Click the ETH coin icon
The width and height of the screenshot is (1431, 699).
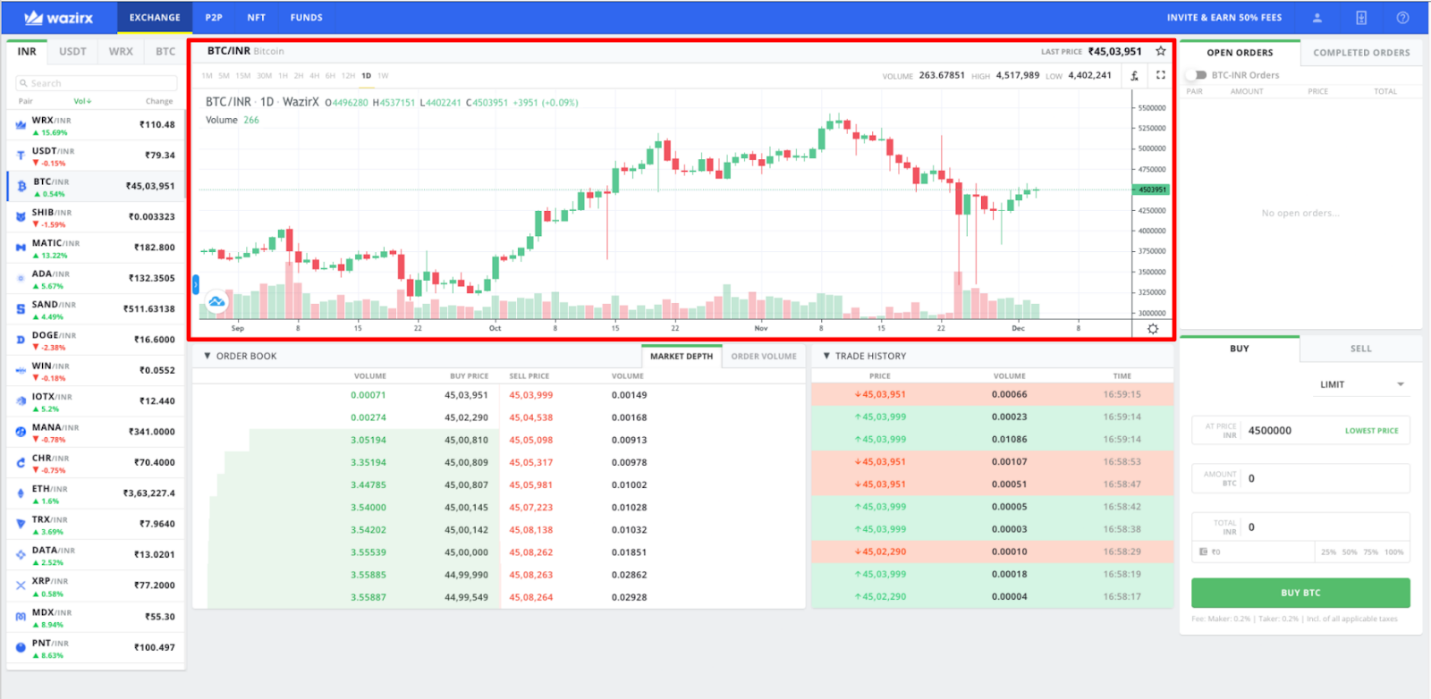pyautogui.click(x=20, y=493)
